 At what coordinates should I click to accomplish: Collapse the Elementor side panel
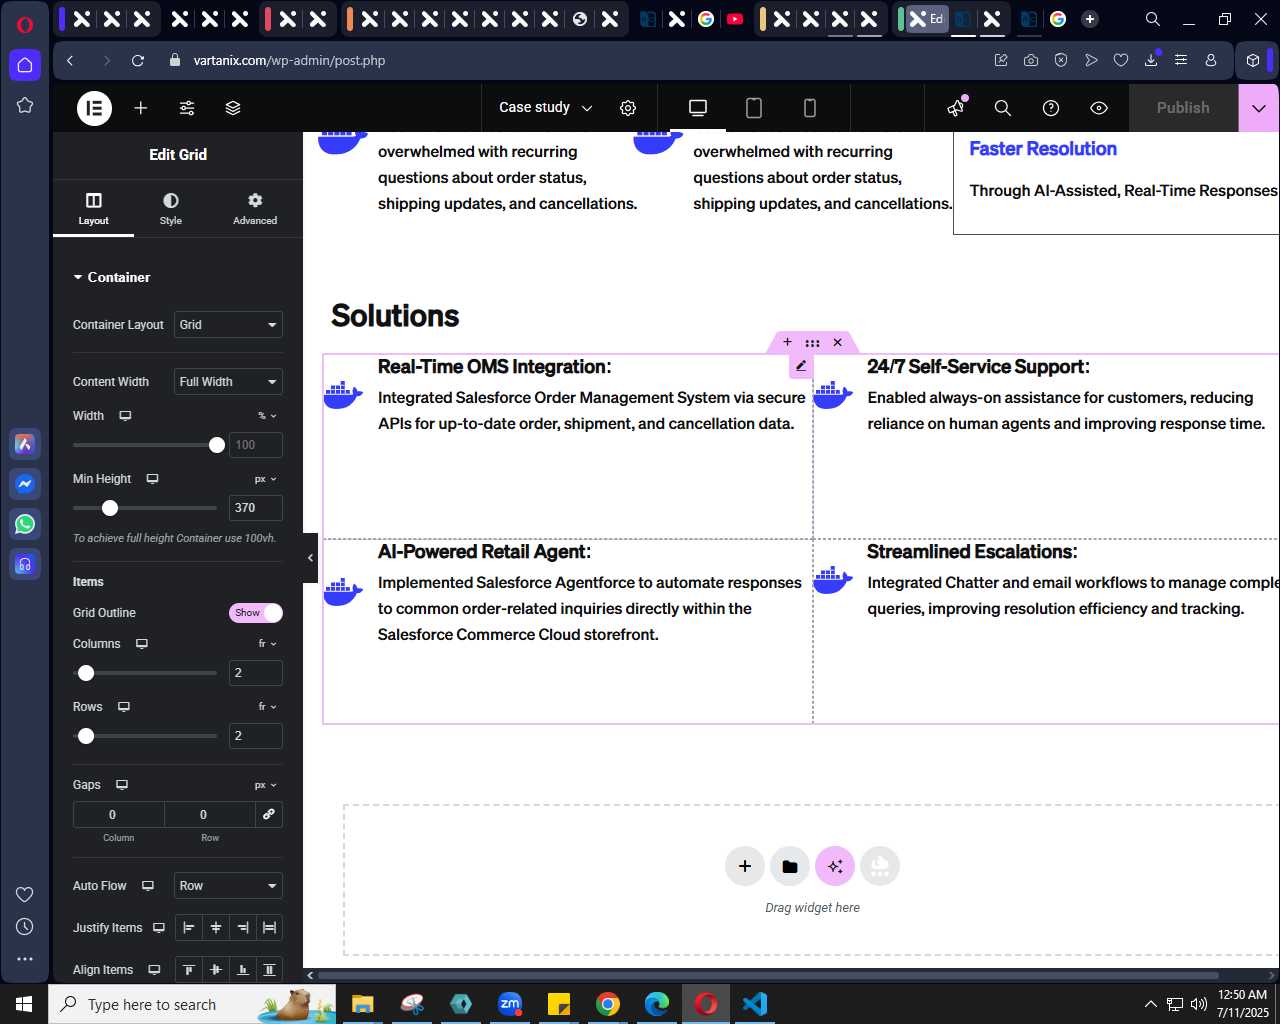[x=310, y=557]
